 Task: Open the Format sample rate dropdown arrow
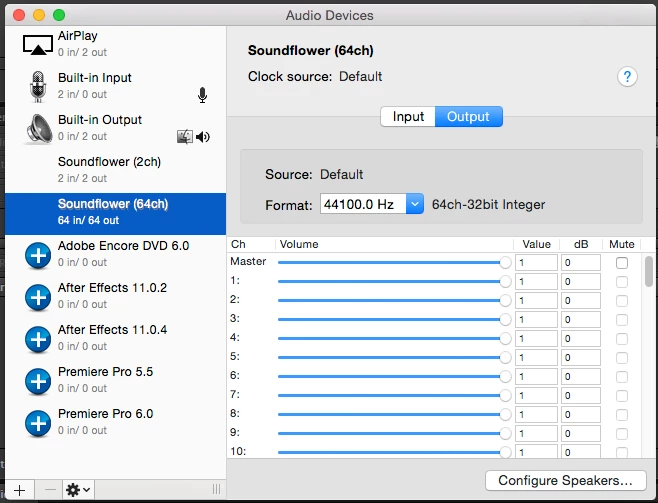point(415,204)
